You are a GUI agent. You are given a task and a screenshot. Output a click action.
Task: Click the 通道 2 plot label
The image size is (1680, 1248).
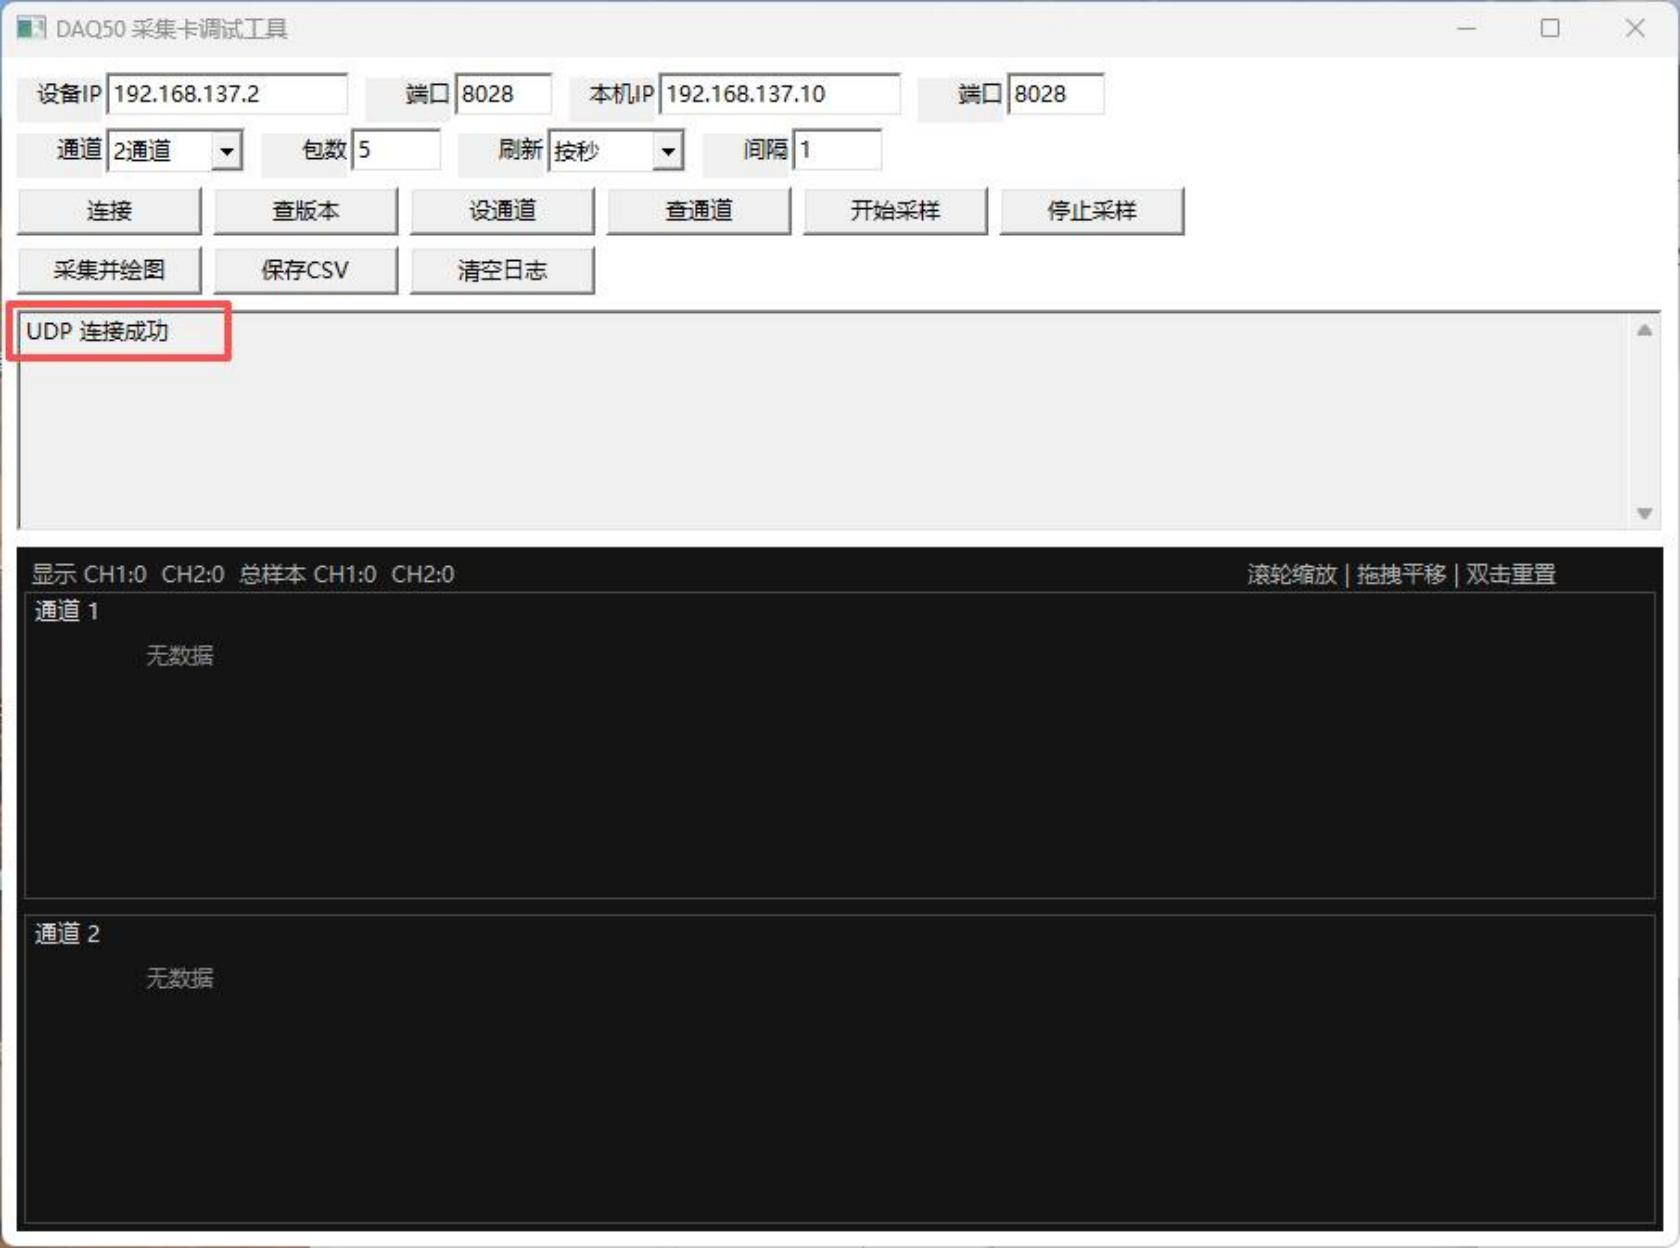(67, 934)
